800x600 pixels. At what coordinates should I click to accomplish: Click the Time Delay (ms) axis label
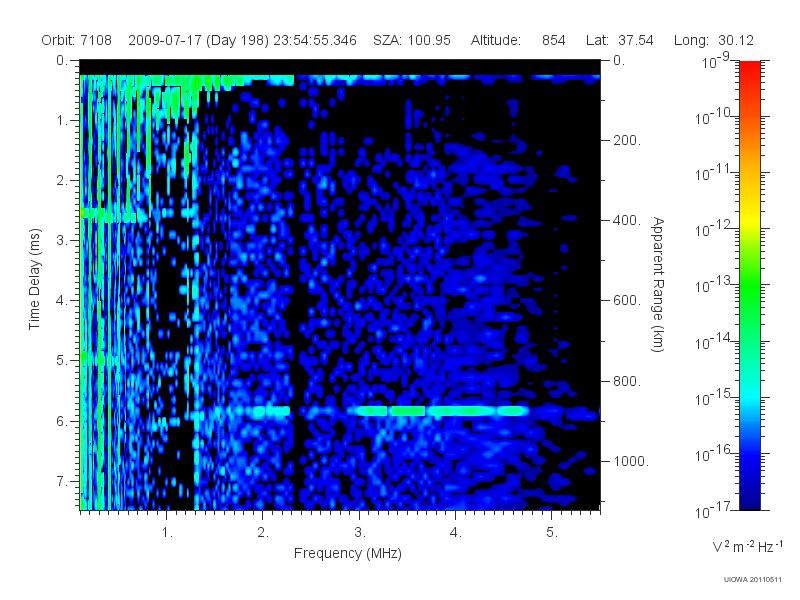point(34,279)
